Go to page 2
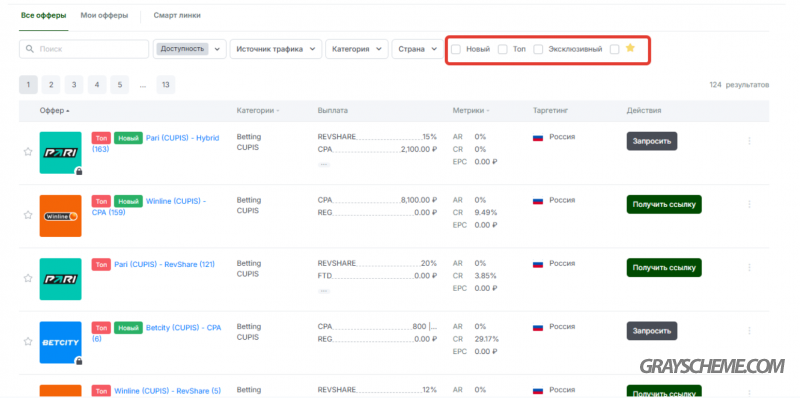This screenshot has height=398, width=800. (51, 85)
